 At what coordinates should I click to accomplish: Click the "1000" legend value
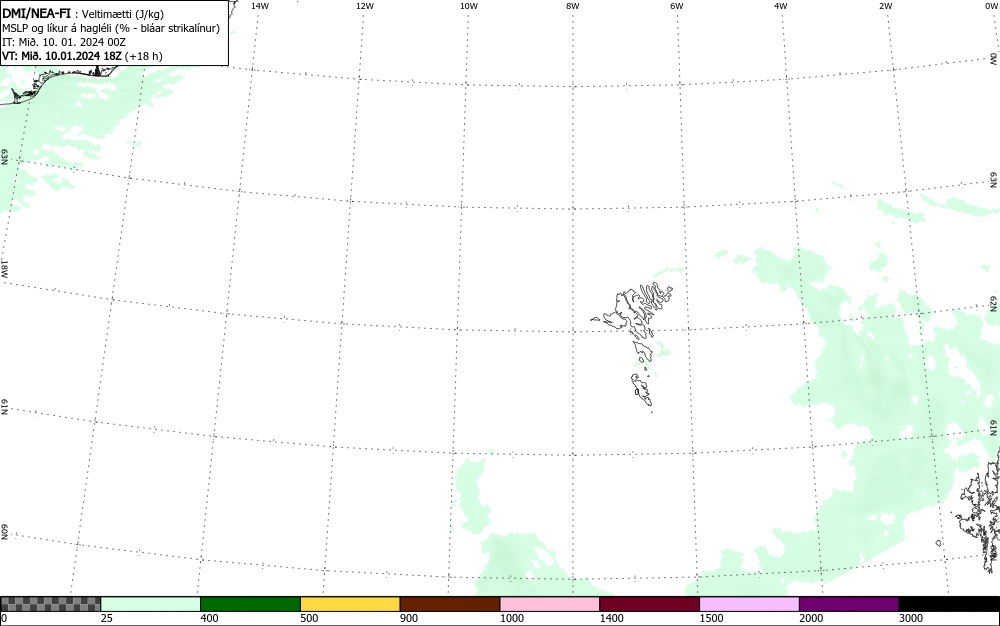(511, 618)
